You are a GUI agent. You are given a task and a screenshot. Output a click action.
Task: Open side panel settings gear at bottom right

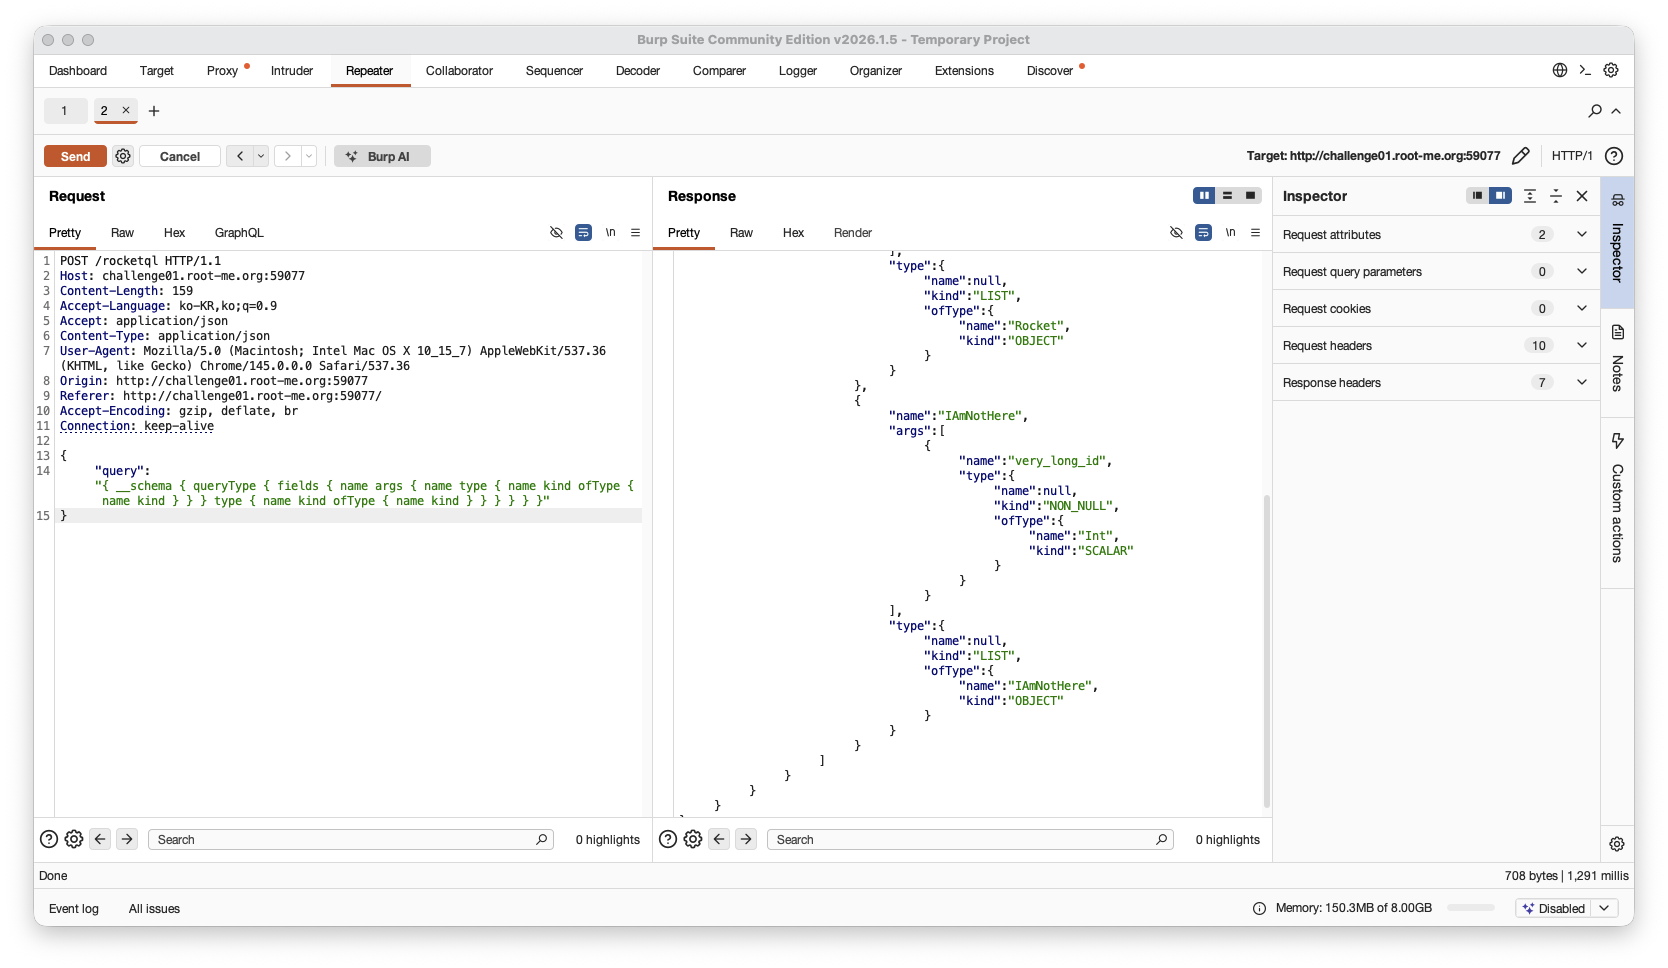coord(1617,844)
